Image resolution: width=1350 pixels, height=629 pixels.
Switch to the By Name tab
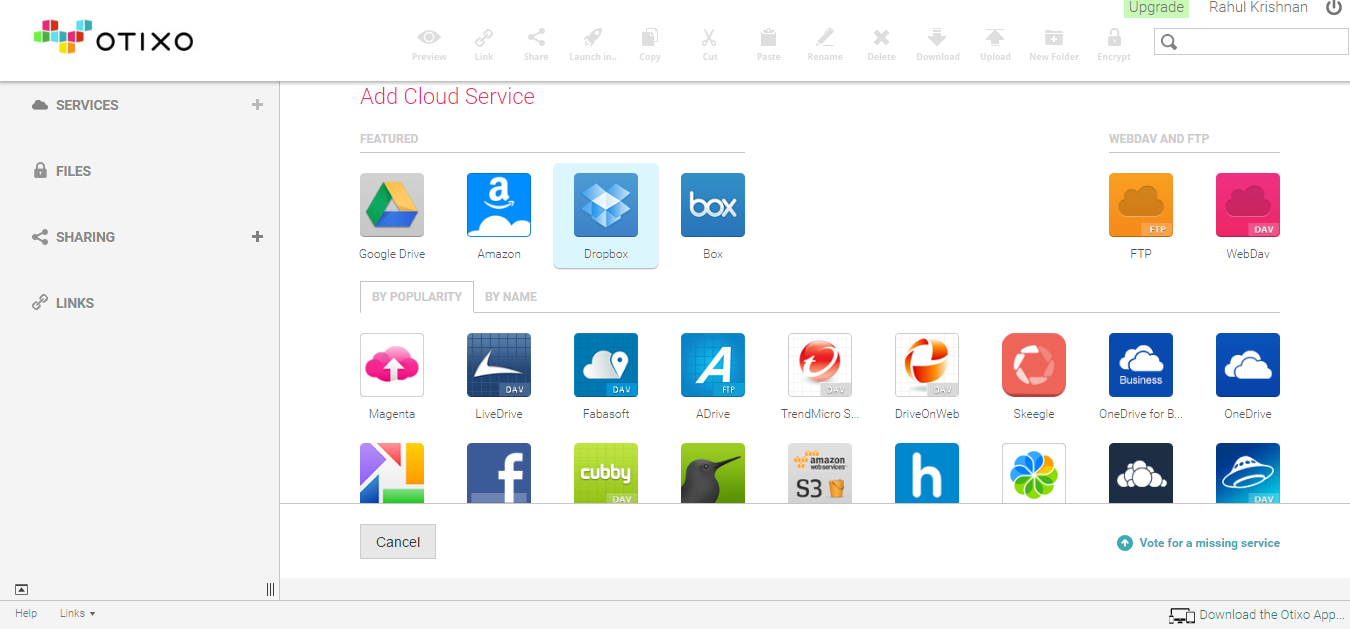click(x=511, y=297)
